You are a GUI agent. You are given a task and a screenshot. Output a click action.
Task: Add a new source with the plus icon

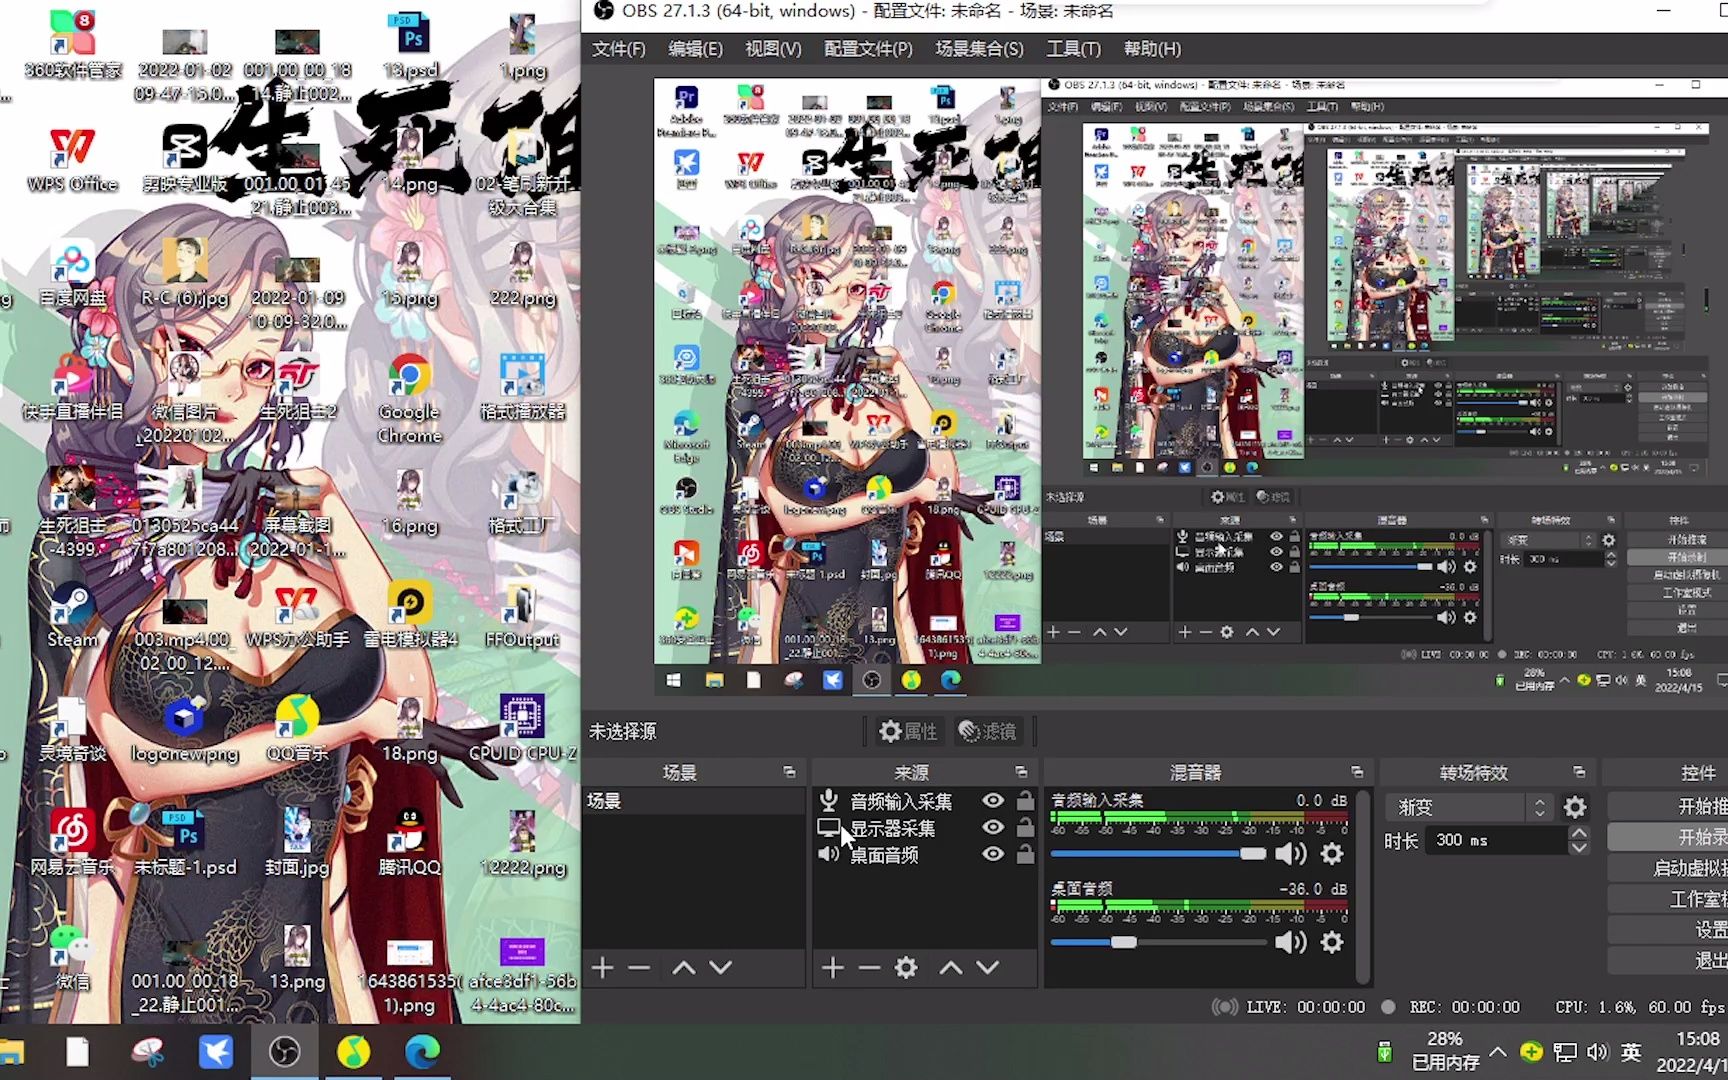pos(832,968)
